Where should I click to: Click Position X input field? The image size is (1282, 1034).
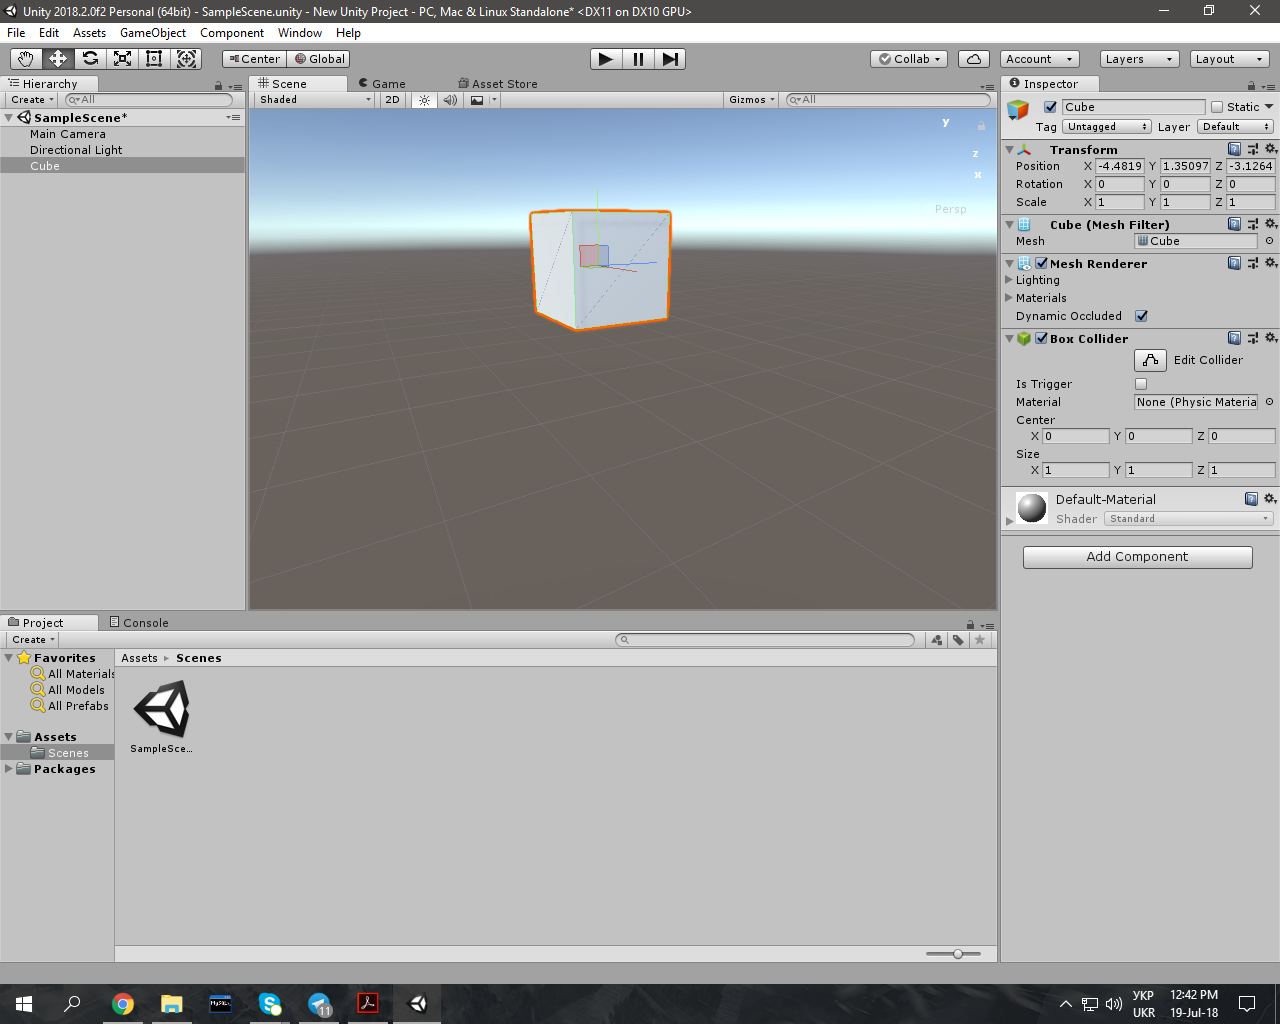click(1120, 166)
